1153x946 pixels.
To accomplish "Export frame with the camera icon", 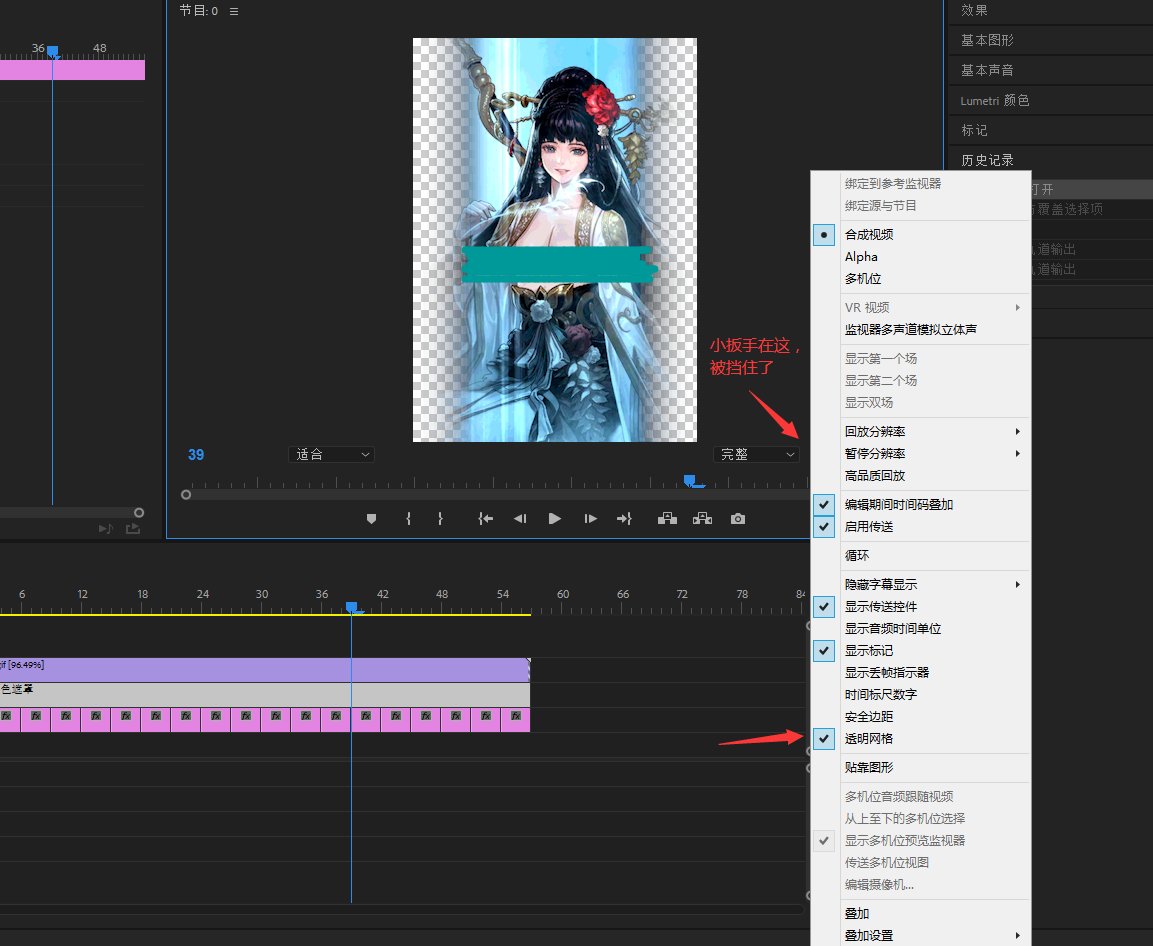I will (738, 519).
